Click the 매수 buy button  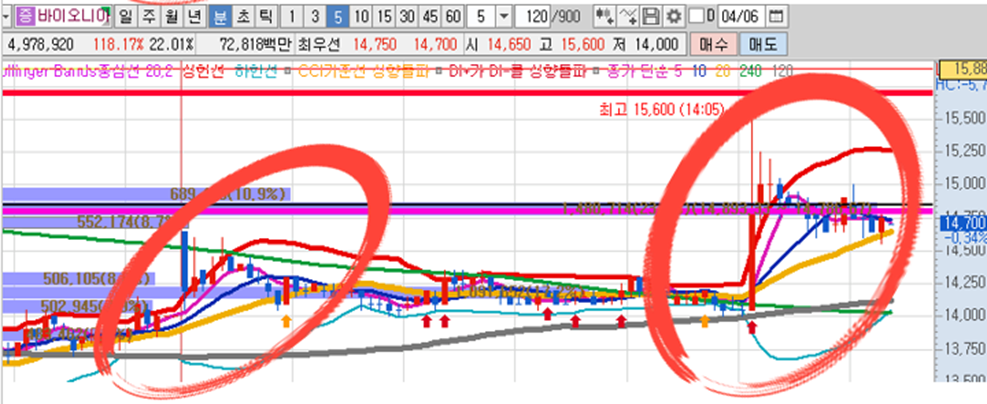712,45
